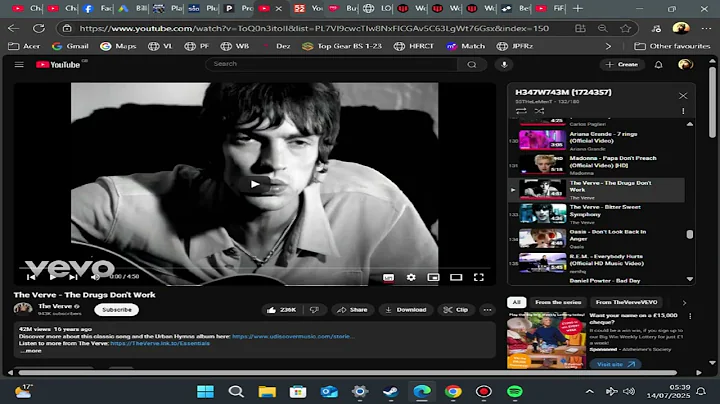The height and width of the screenshot is (404, 720).
Task: Expand the description with ...more
Action: (x=31, y=351)
